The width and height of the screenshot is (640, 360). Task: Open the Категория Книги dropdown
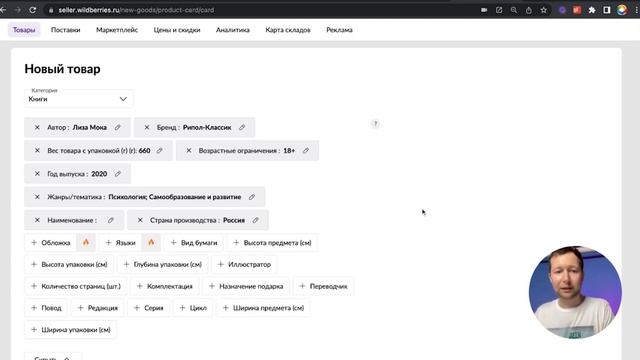[x=78, y=99]
